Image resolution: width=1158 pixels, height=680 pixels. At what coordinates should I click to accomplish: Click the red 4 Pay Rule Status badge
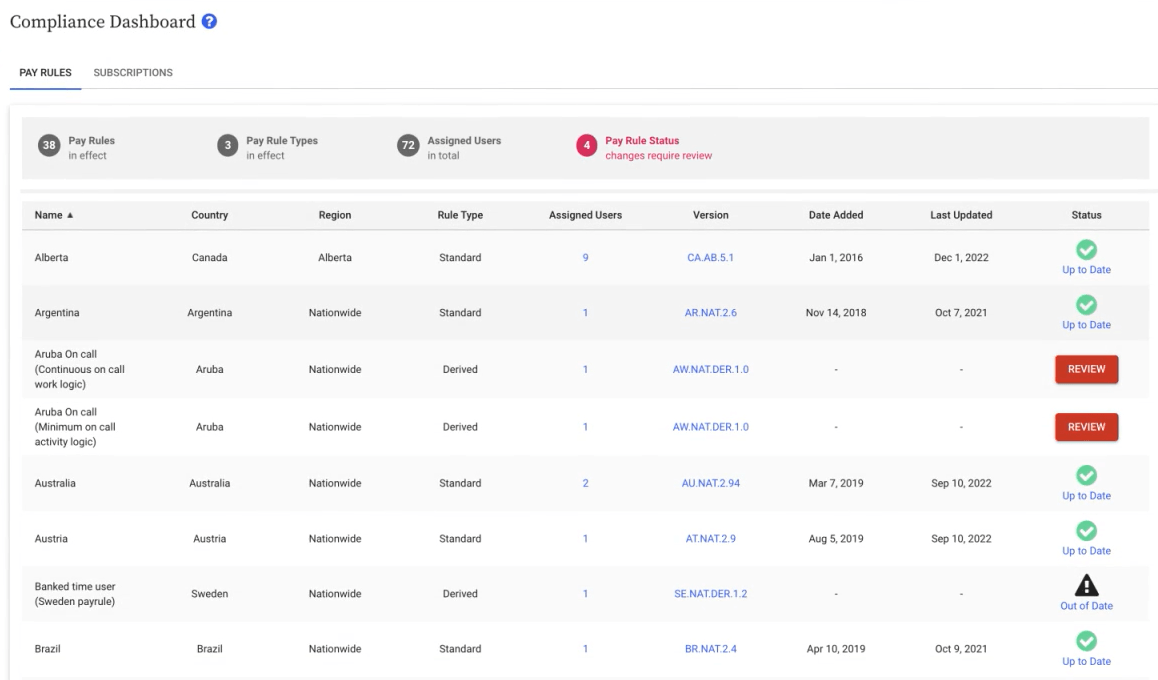[x=586, y=145]
